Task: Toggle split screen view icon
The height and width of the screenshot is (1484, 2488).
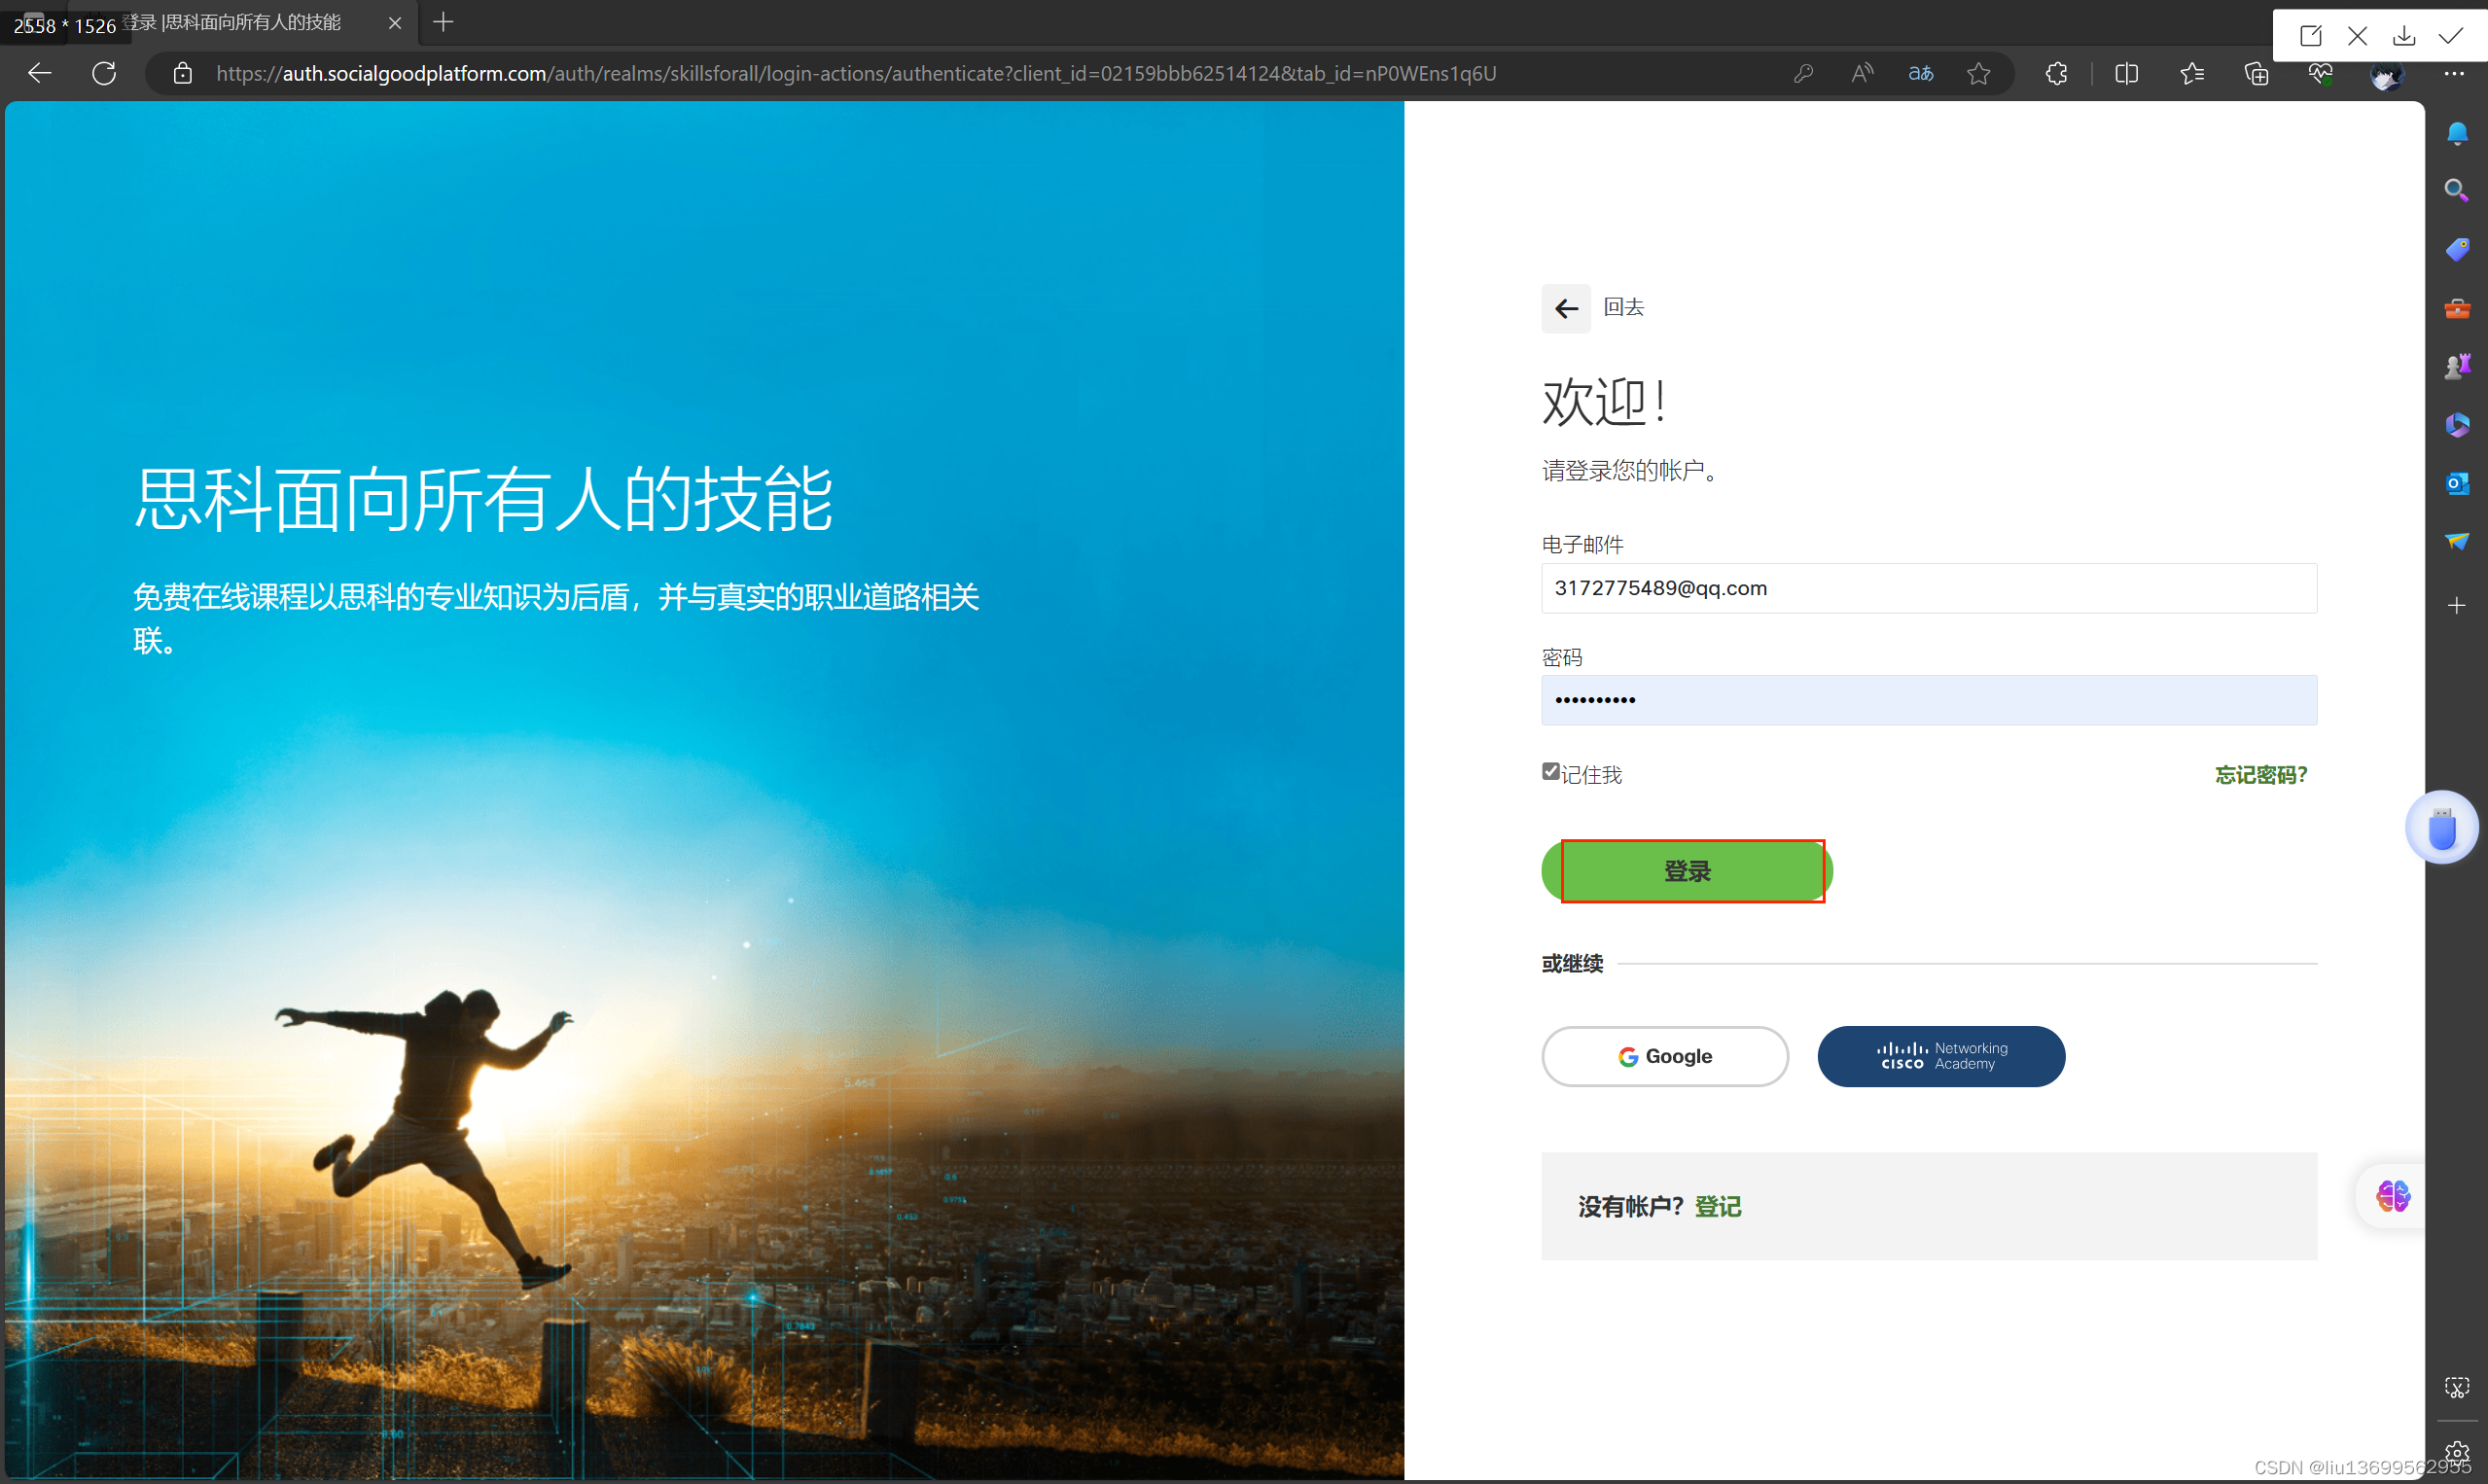Action: pyautogui.click(x=2126, y=73)
